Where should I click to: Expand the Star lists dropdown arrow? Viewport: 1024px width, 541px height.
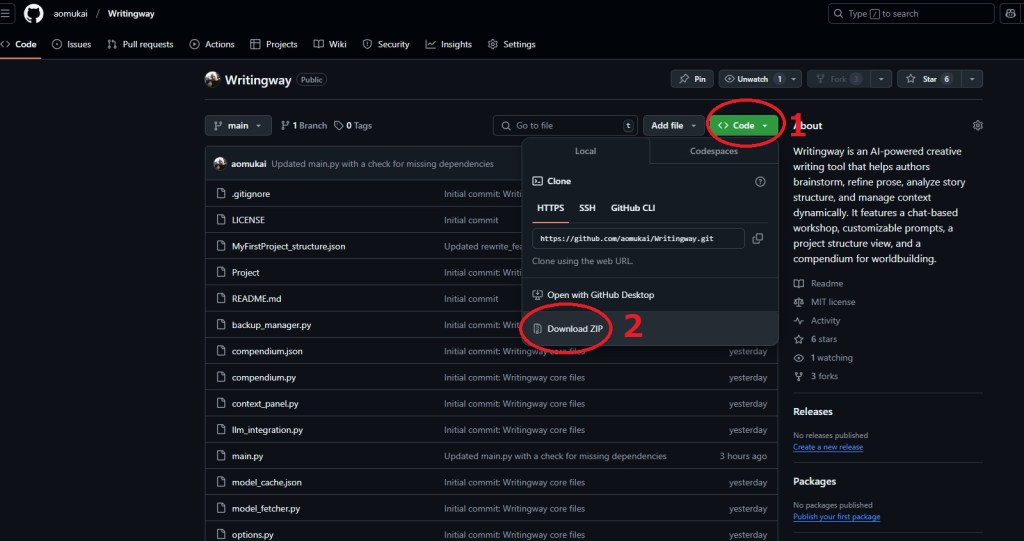[972, 79]
